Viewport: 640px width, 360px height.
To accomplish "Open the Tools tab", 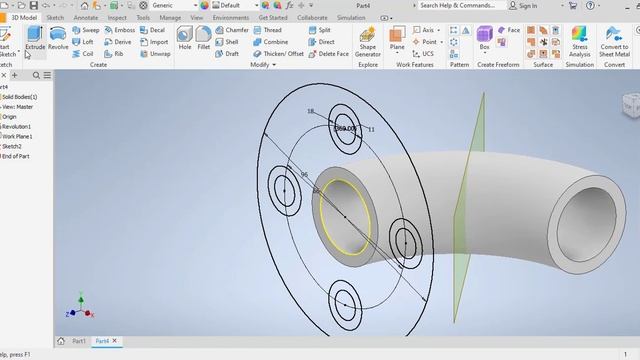I will coord(143,18).
